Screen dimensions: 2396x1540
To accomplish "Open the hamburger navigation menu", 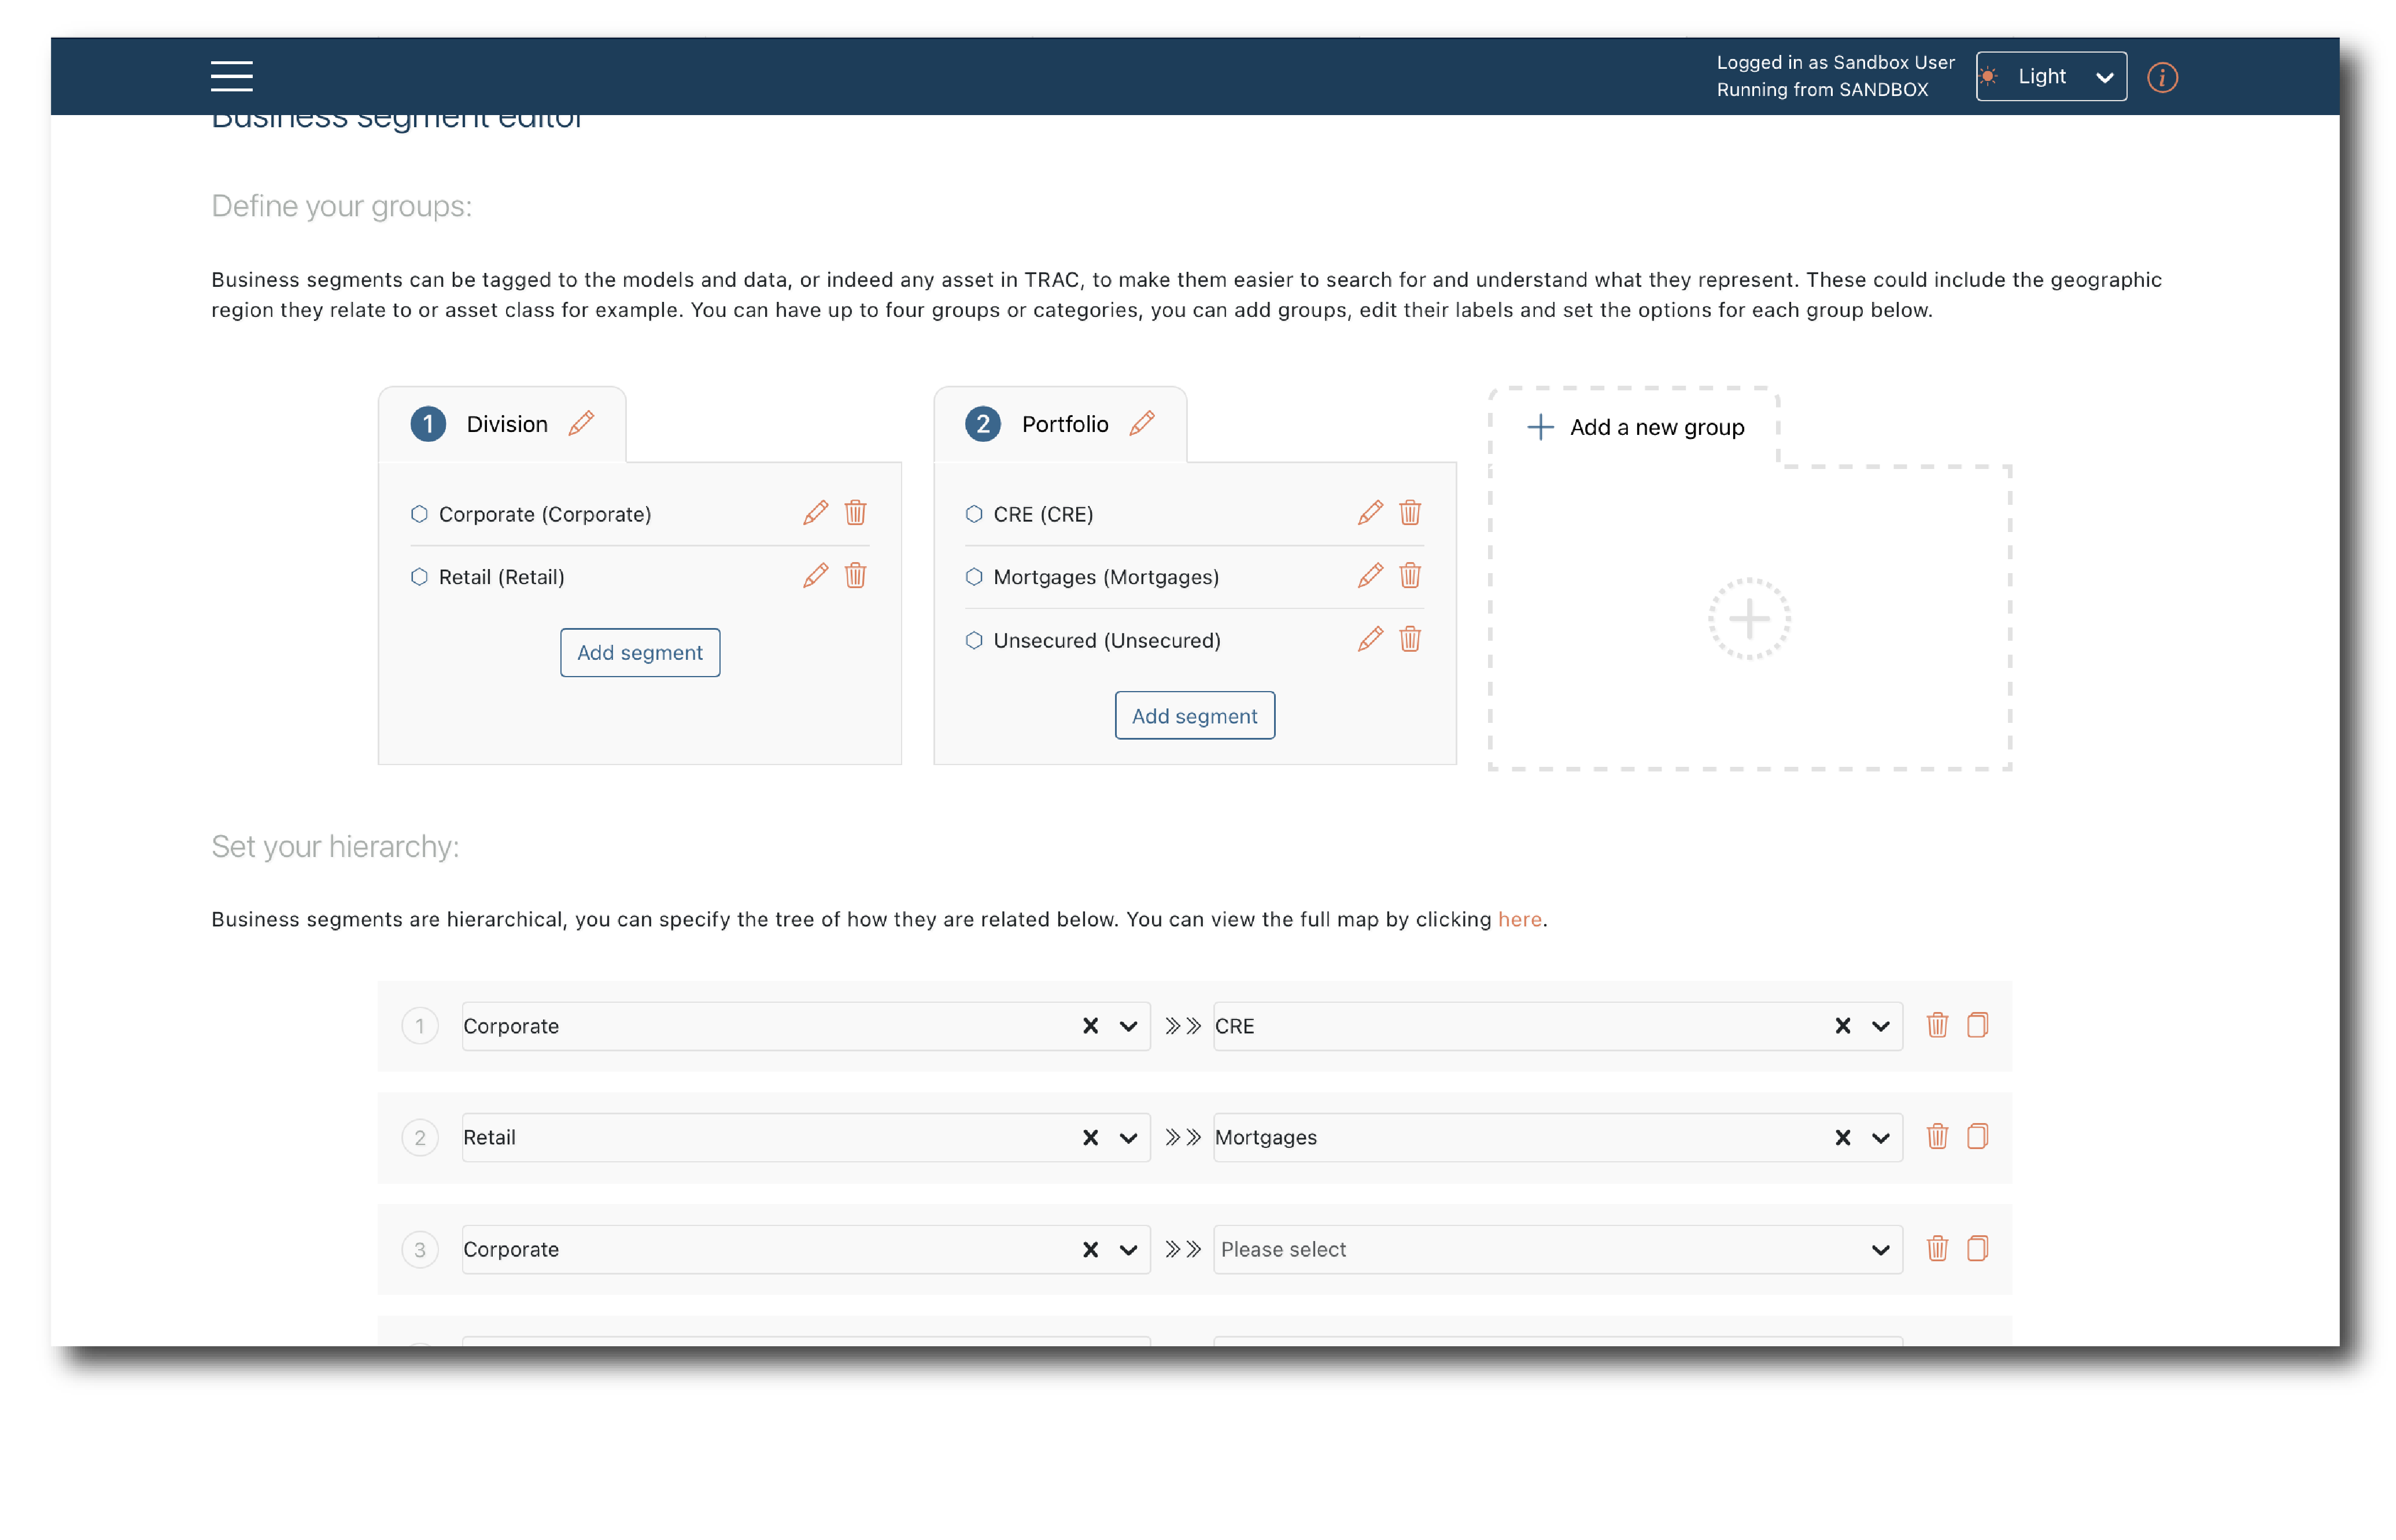I will click(x=231, y=76).
